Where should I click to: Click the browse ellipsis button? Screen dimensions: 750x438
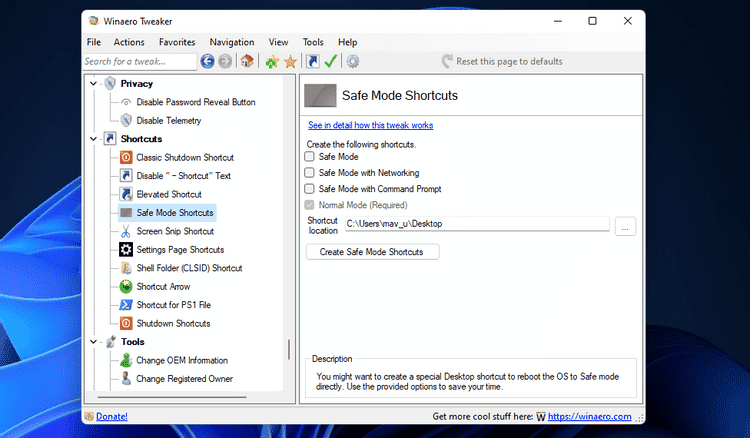pyautogui.click(x=625, y=226)
